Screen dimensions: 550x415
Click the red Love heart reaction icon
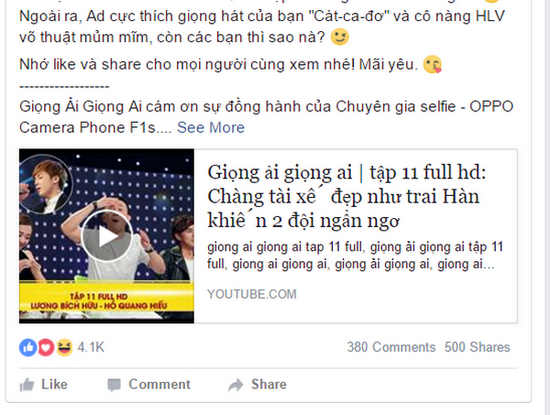[x=46, y=348]
